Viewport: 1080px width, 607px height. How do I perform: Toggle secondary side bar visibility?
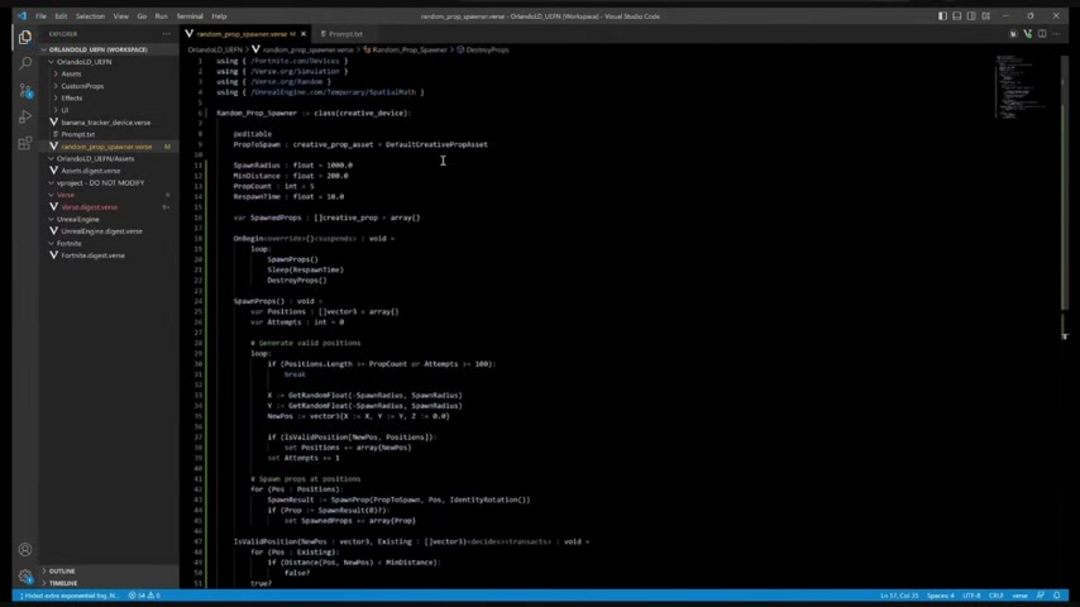(971, 16)
